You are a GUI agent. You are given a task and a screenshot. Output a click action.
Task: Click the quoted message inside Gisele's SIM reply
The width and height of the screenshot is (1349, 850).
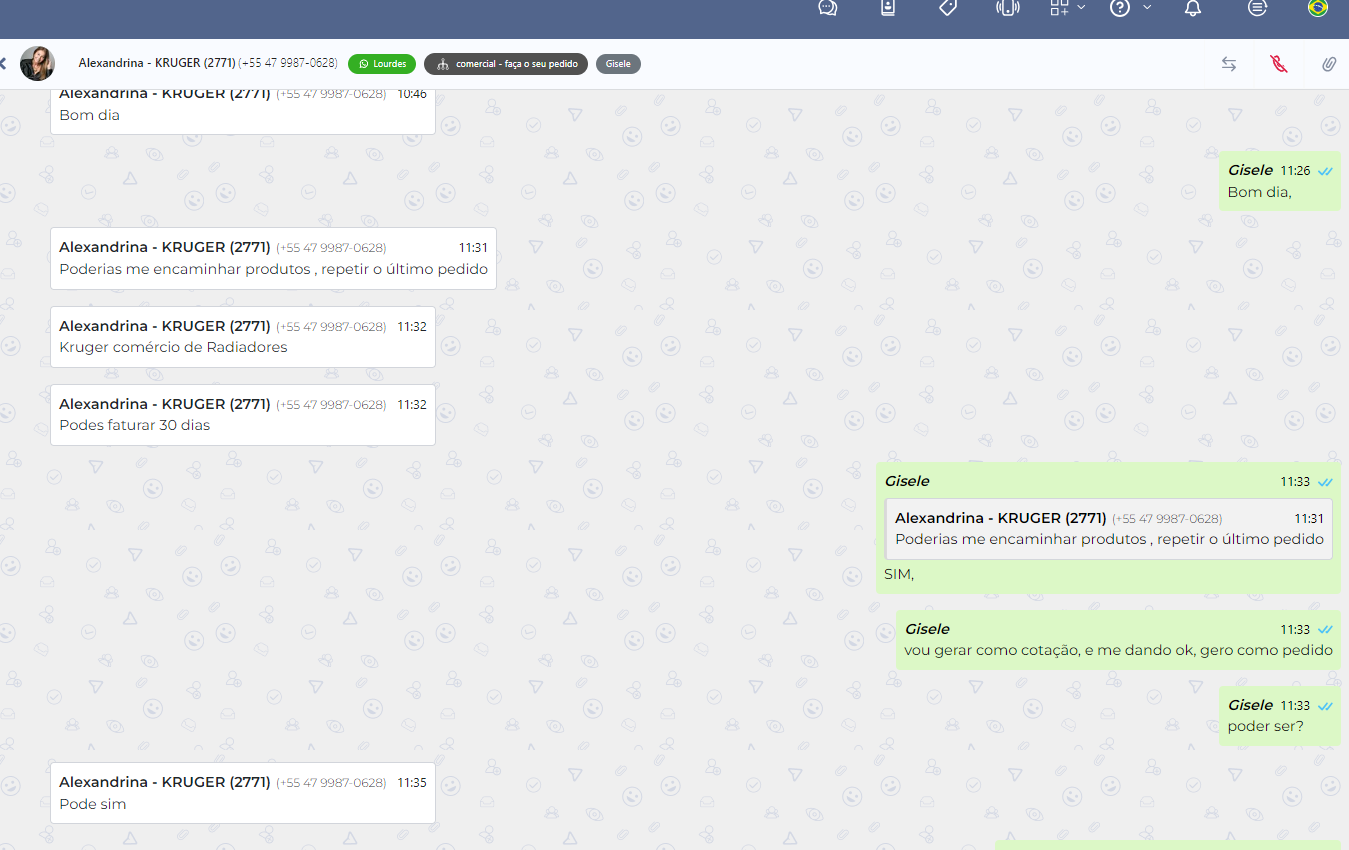coord(1108,530)
